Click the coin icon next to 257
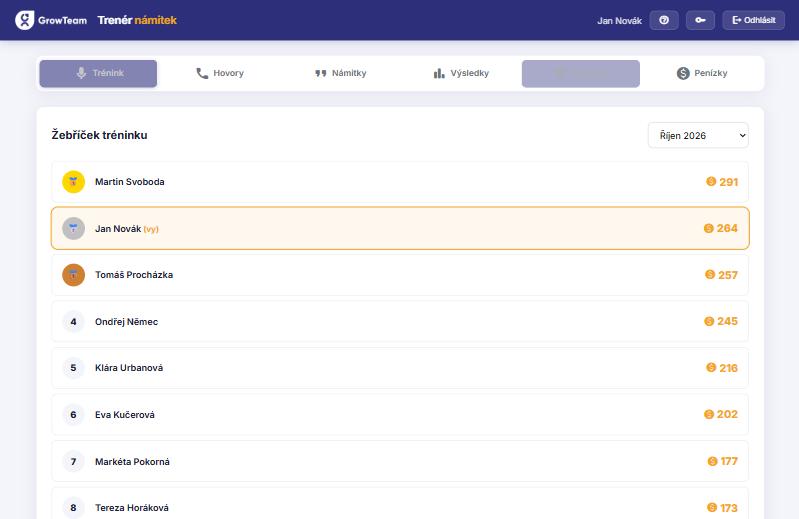This screenshot has width=799, height=519. [710, 275]
